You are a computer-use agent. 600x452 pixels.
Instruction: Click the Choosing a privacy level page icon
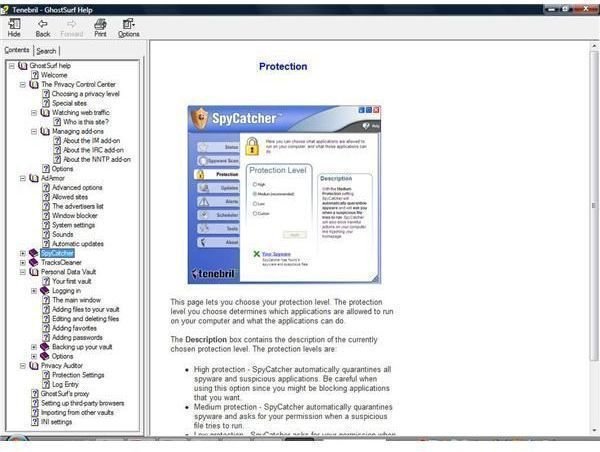46,94
